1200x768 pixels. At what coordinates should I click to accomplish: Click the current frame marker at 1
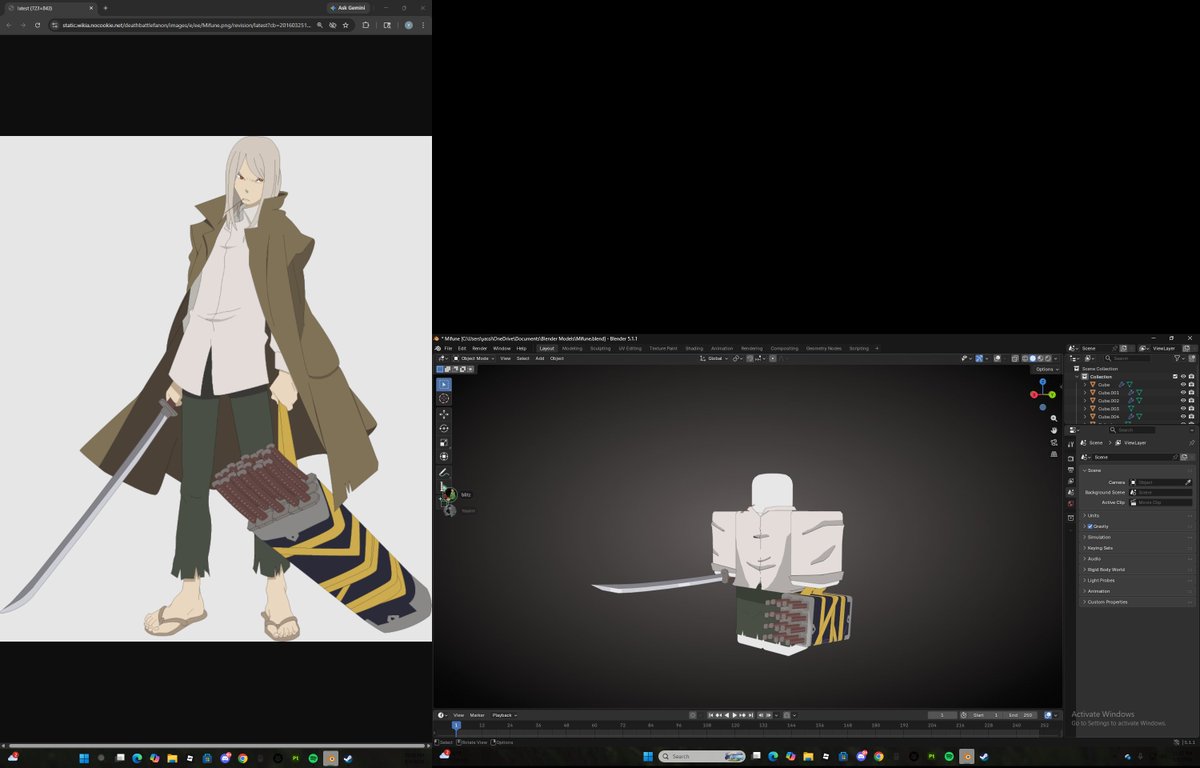point(456,724)
